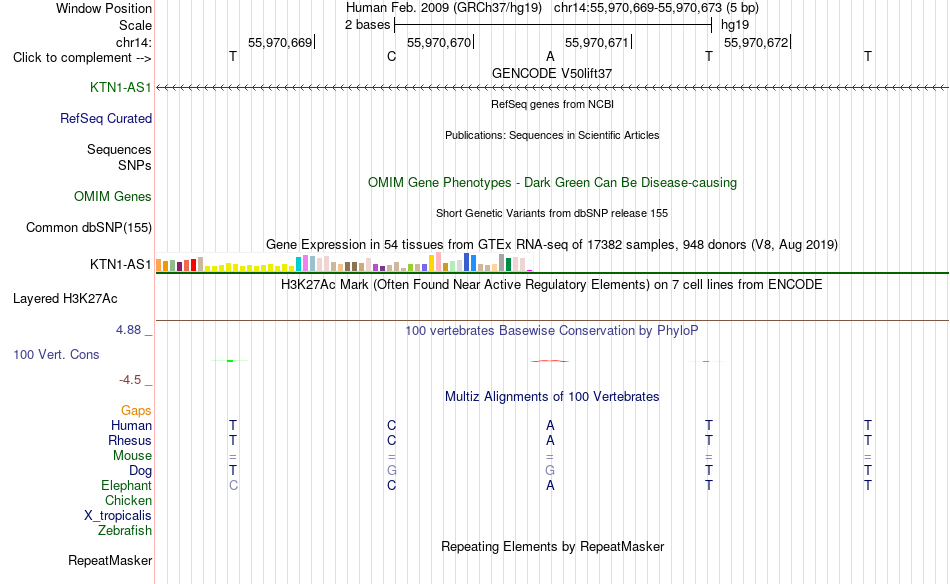Viewport: 950px width, 584px height.
Task: Click 'Repeating Elements by RepeatMasker' title
Action: [552, 546]
